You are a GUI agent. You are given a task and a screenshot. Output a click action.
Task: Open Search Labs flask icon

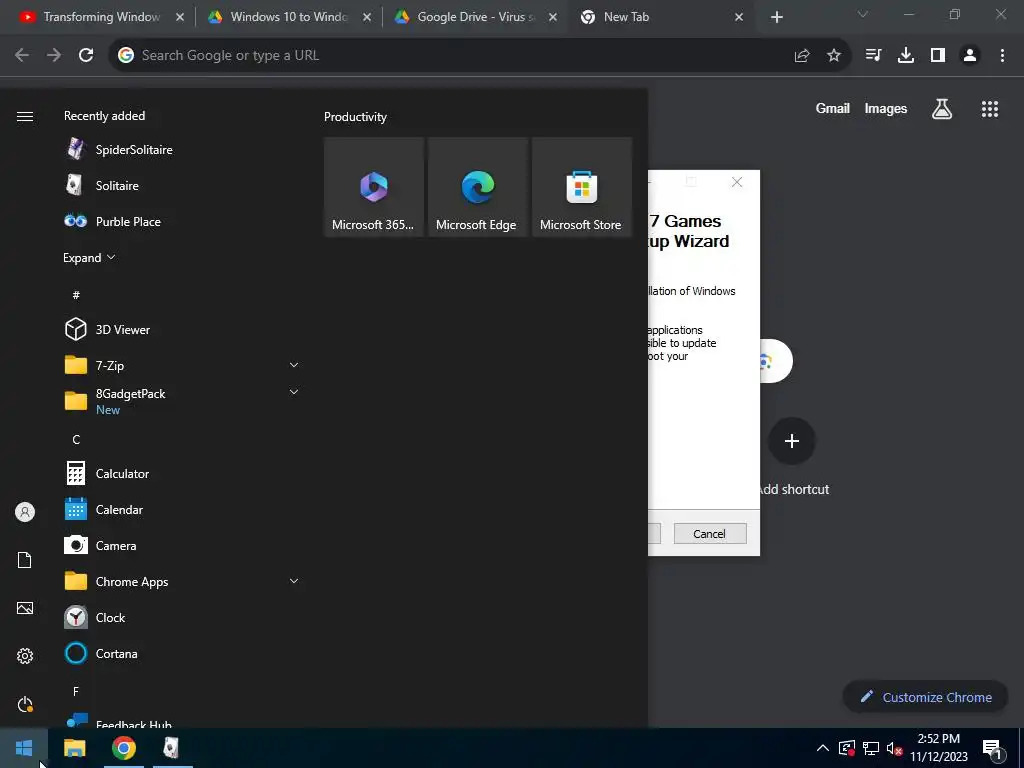click(x=942, y=109)
